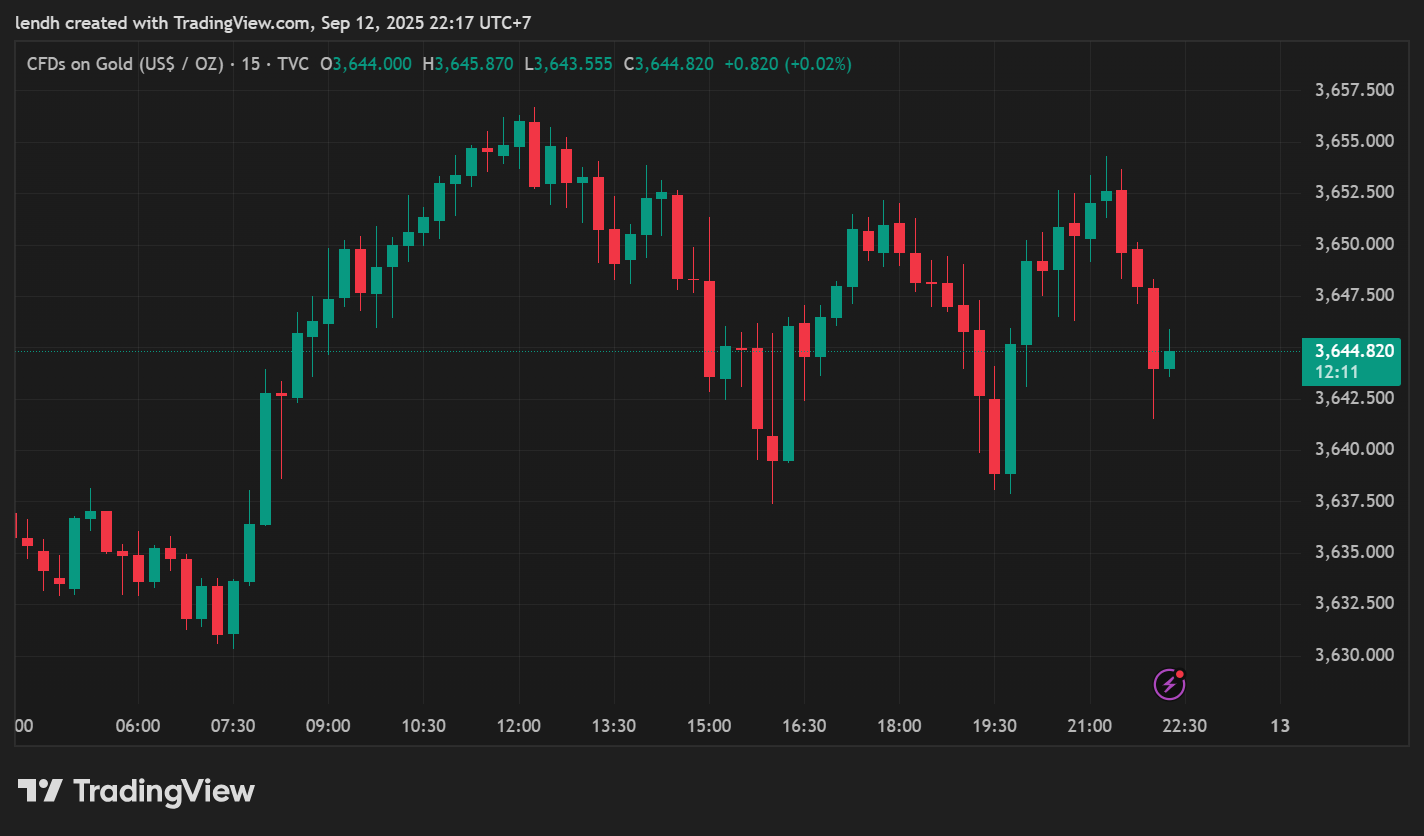1424x836 pixels.
Task: Click the current price label 3,644.820
Action: point(1355,351)
